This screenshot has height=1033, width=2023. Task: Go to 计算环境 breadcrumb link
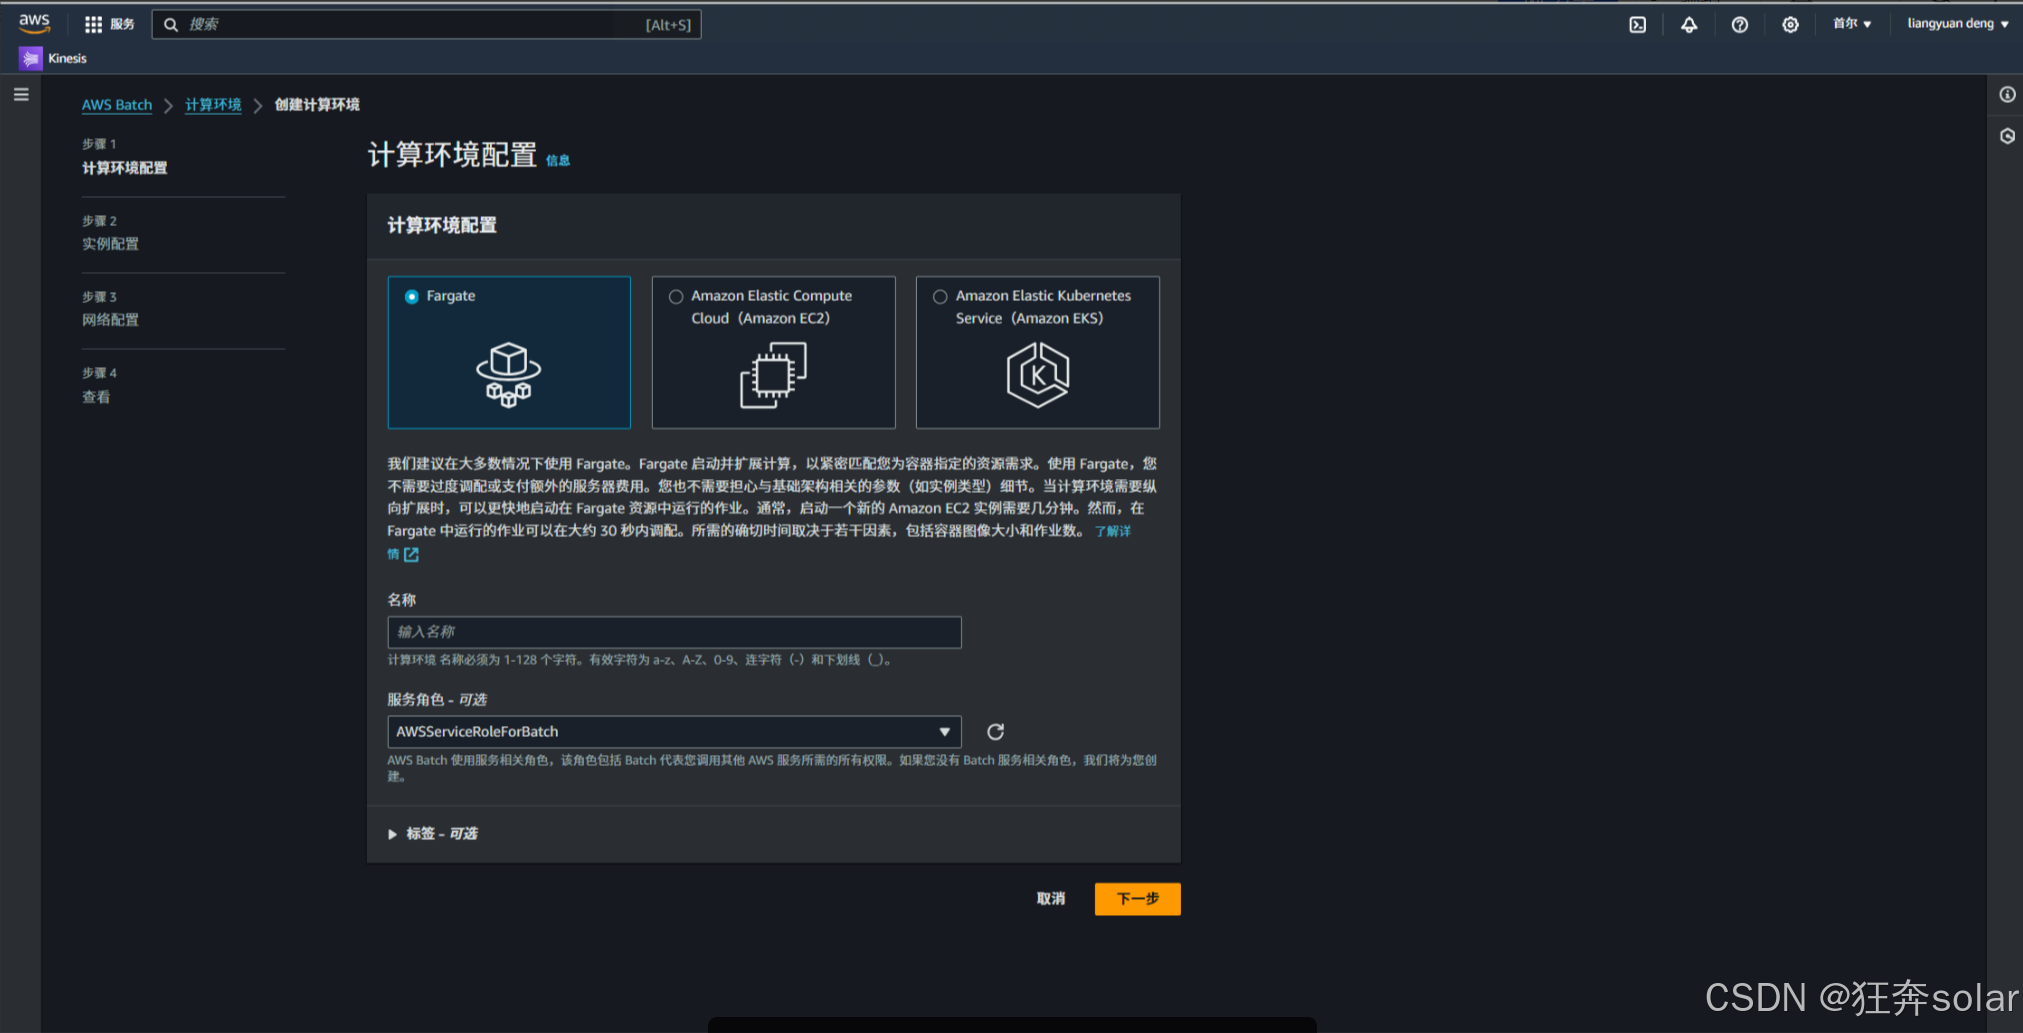point(213,105)
